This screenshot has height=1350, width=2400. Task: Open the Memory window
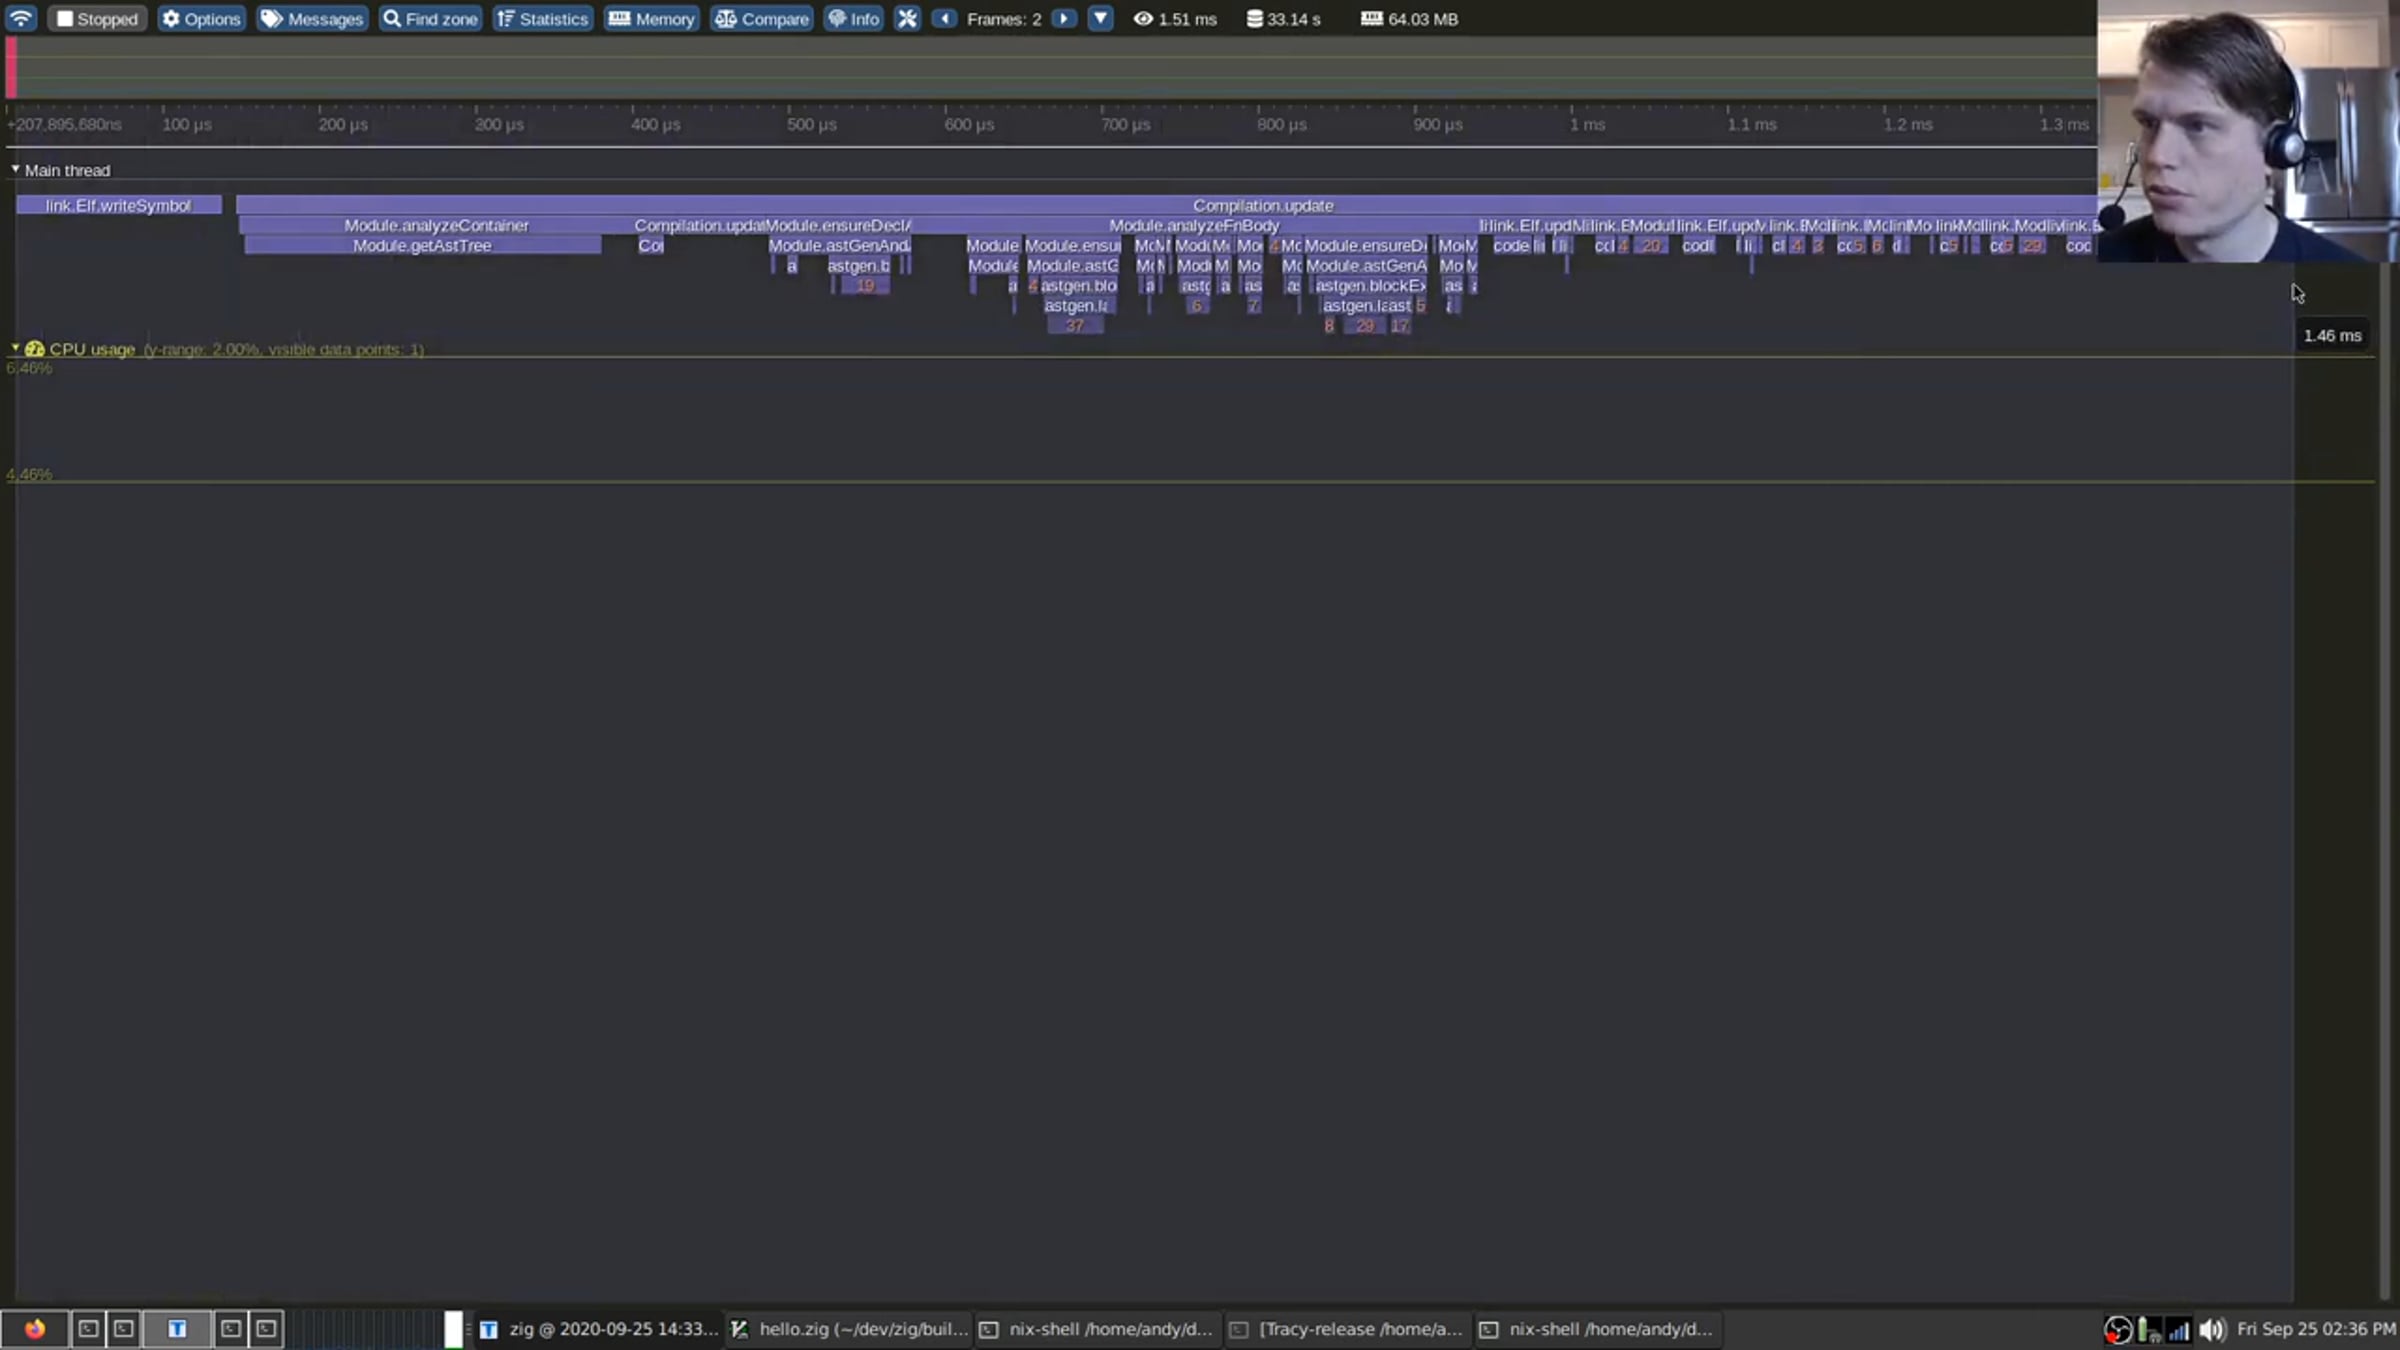[651, 18]
